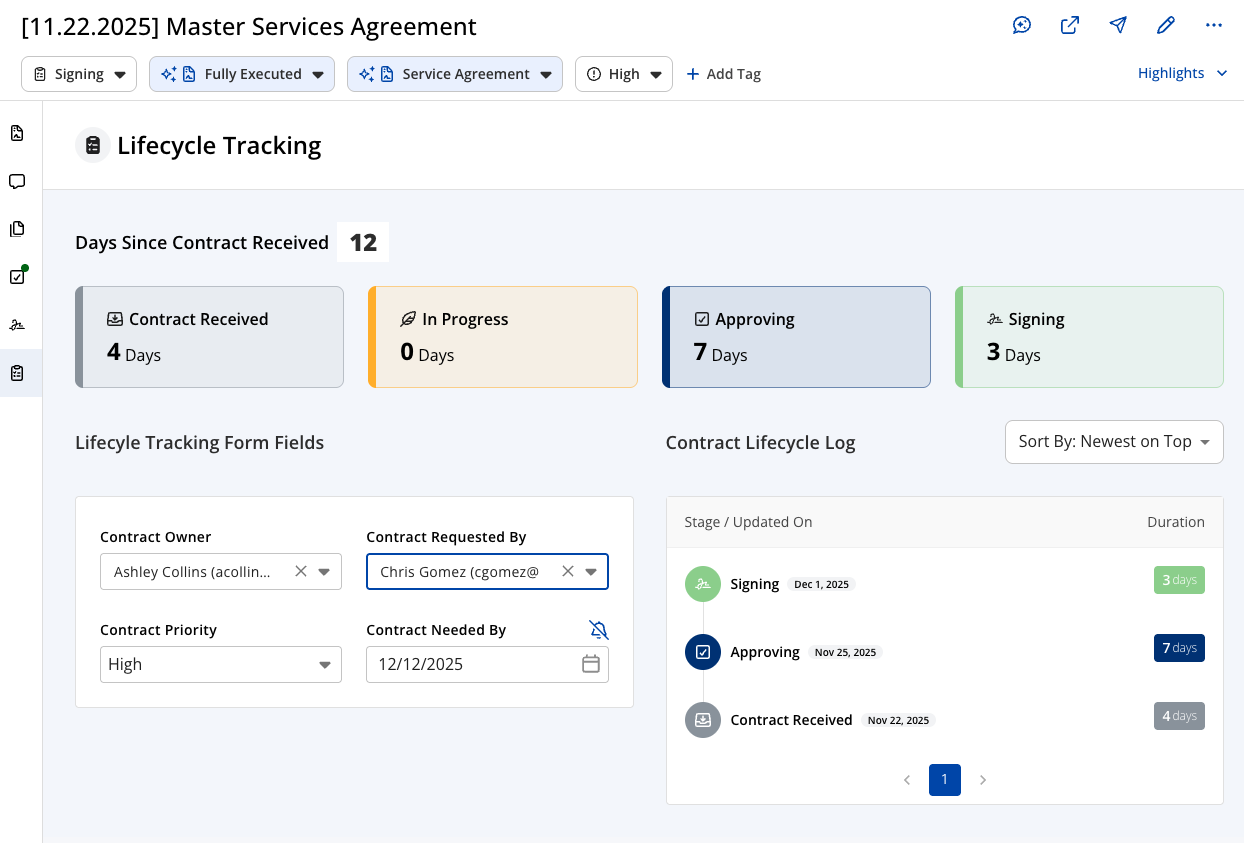Image resolution: width=1244 pixels, height=843 pixels.
Task: Open the edit pencil icon
Action: (x=1165, y=25)
